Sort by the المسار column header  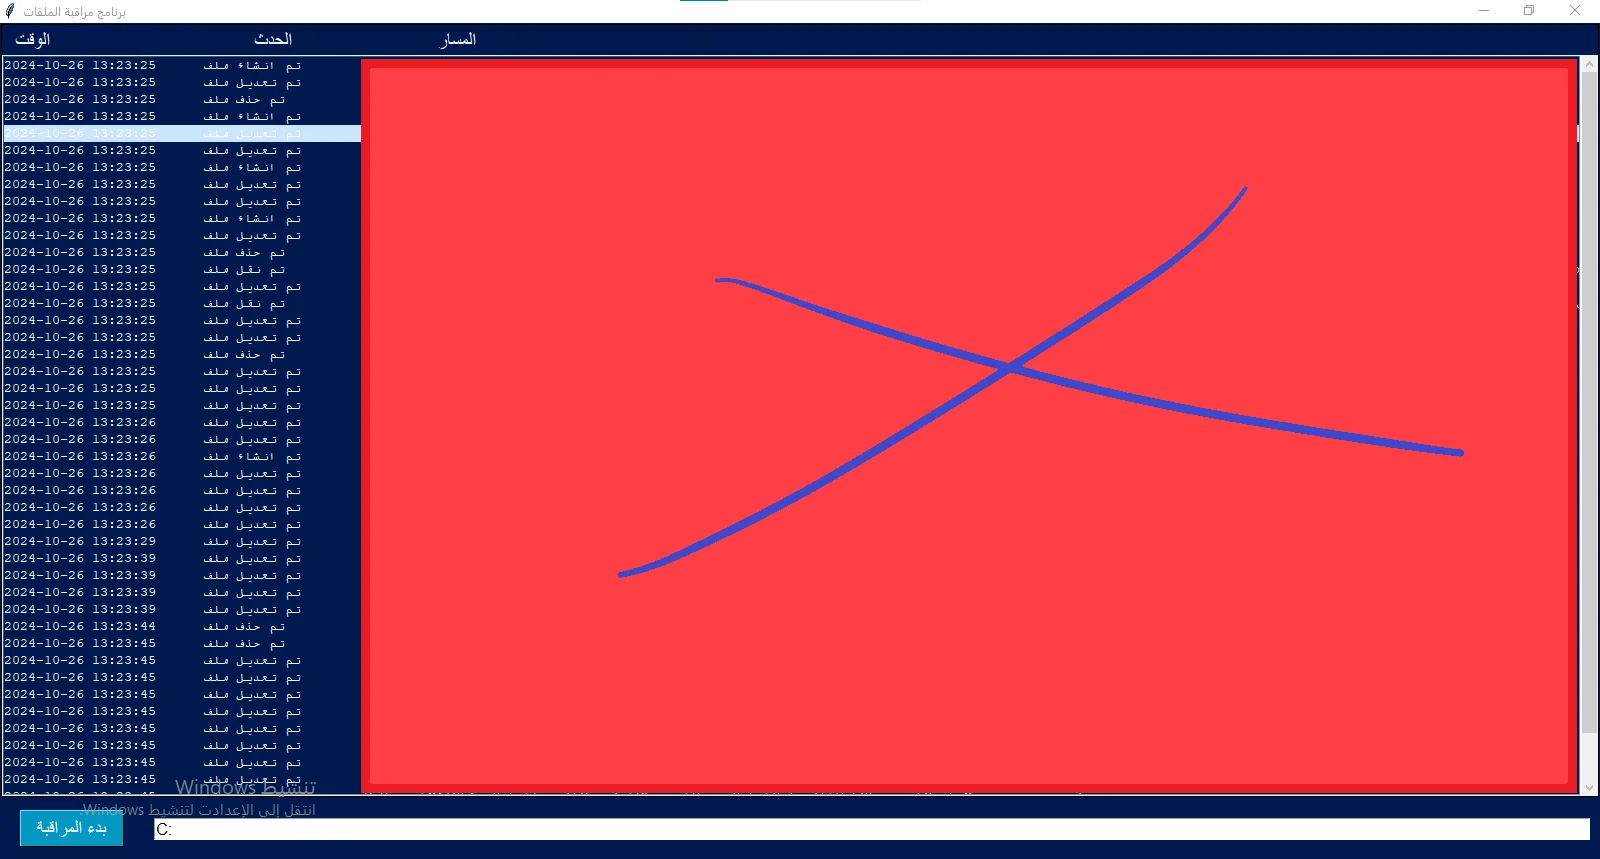click(x=459, y=39)
